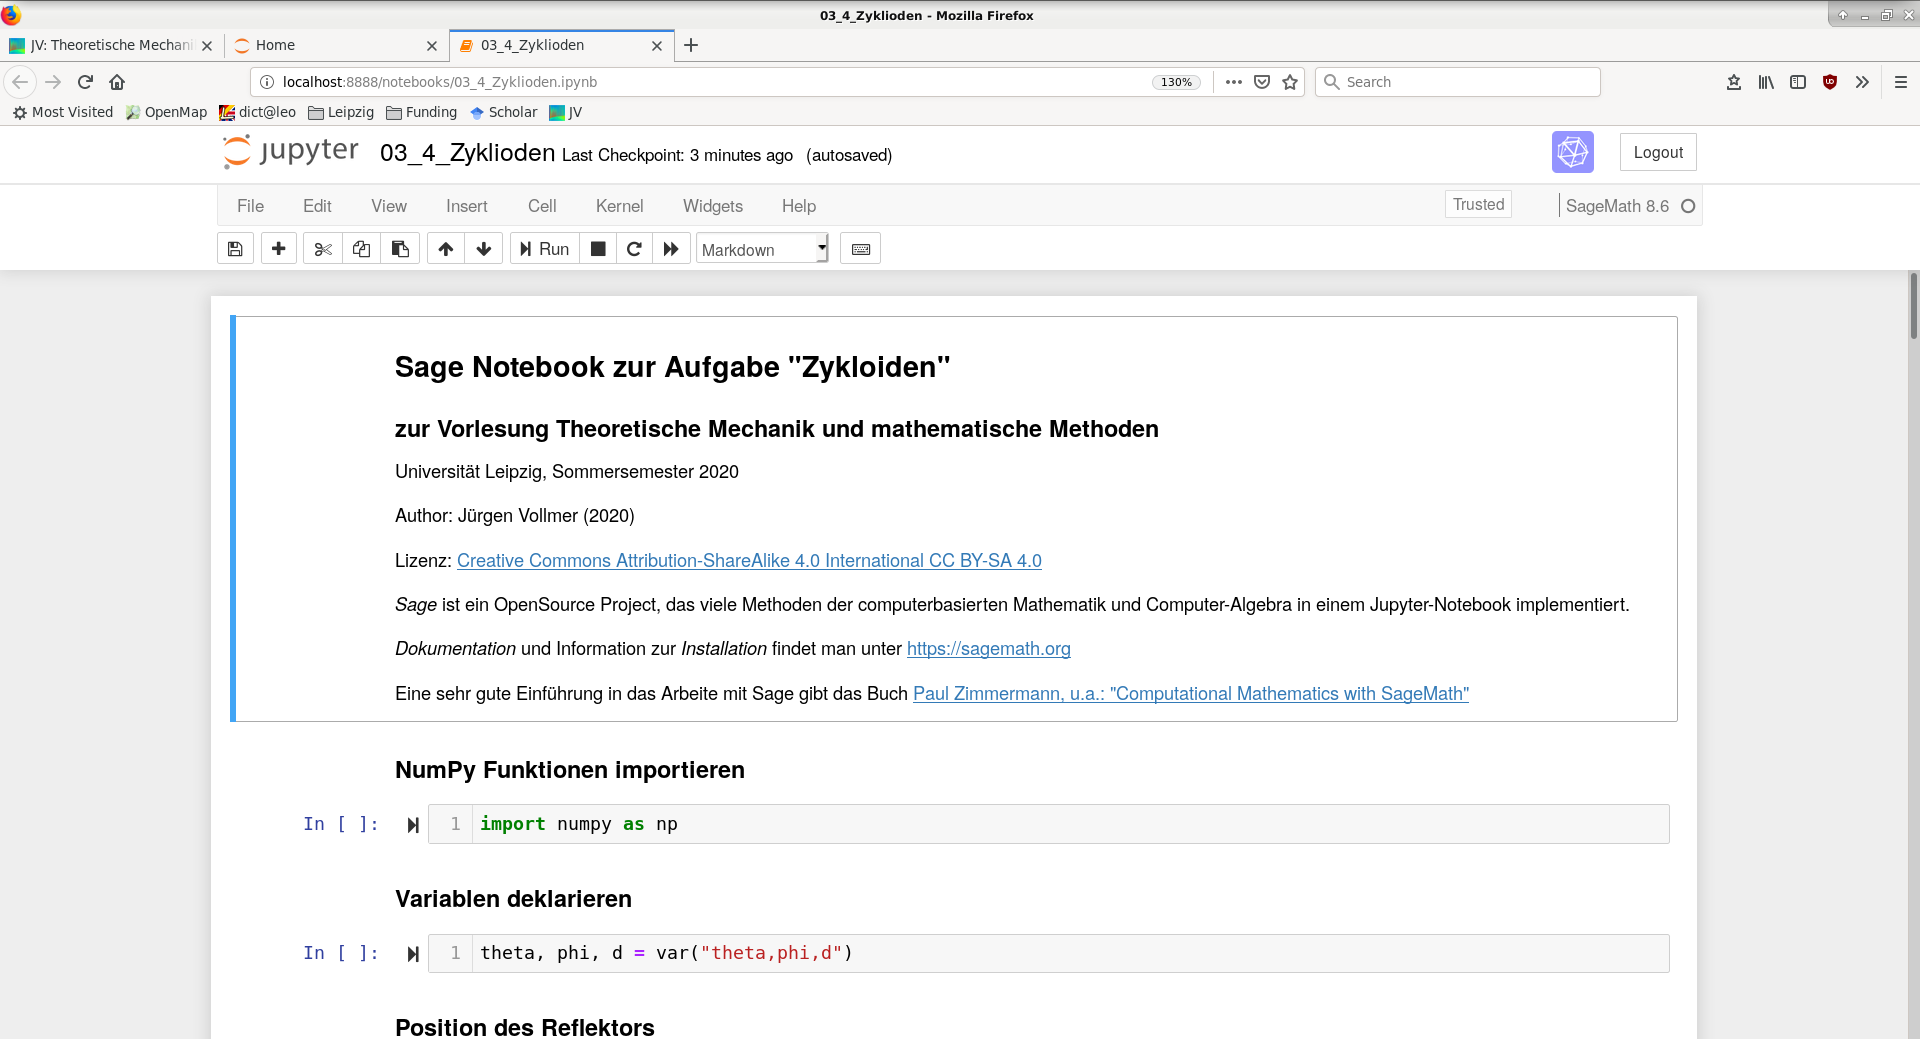Open the Insert menu
The width and height of the screenshot is (1920, 1039).
pos(467,206)
